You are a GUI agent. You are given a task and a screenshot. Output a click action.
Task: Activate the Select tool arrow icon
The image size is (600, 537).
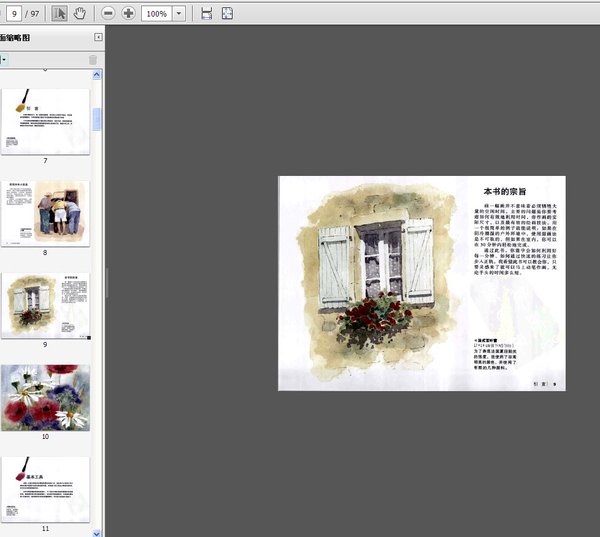(59, 14)
